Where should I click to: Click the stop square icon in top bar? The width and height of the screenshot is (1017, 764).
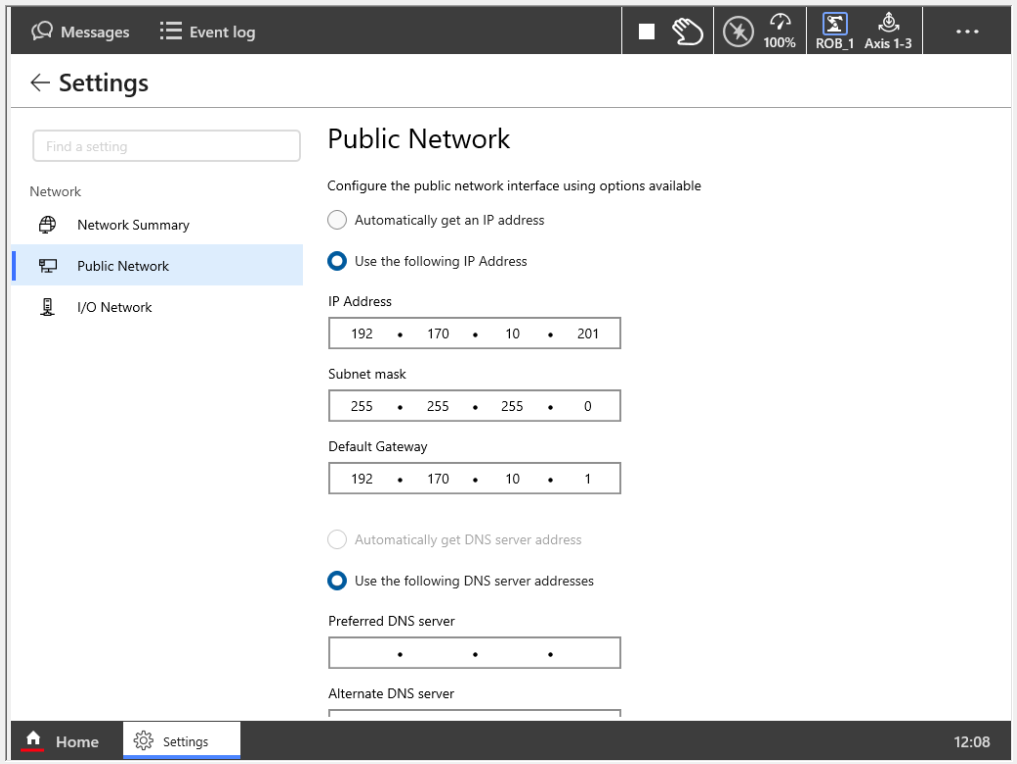click(x=647, y=32)
